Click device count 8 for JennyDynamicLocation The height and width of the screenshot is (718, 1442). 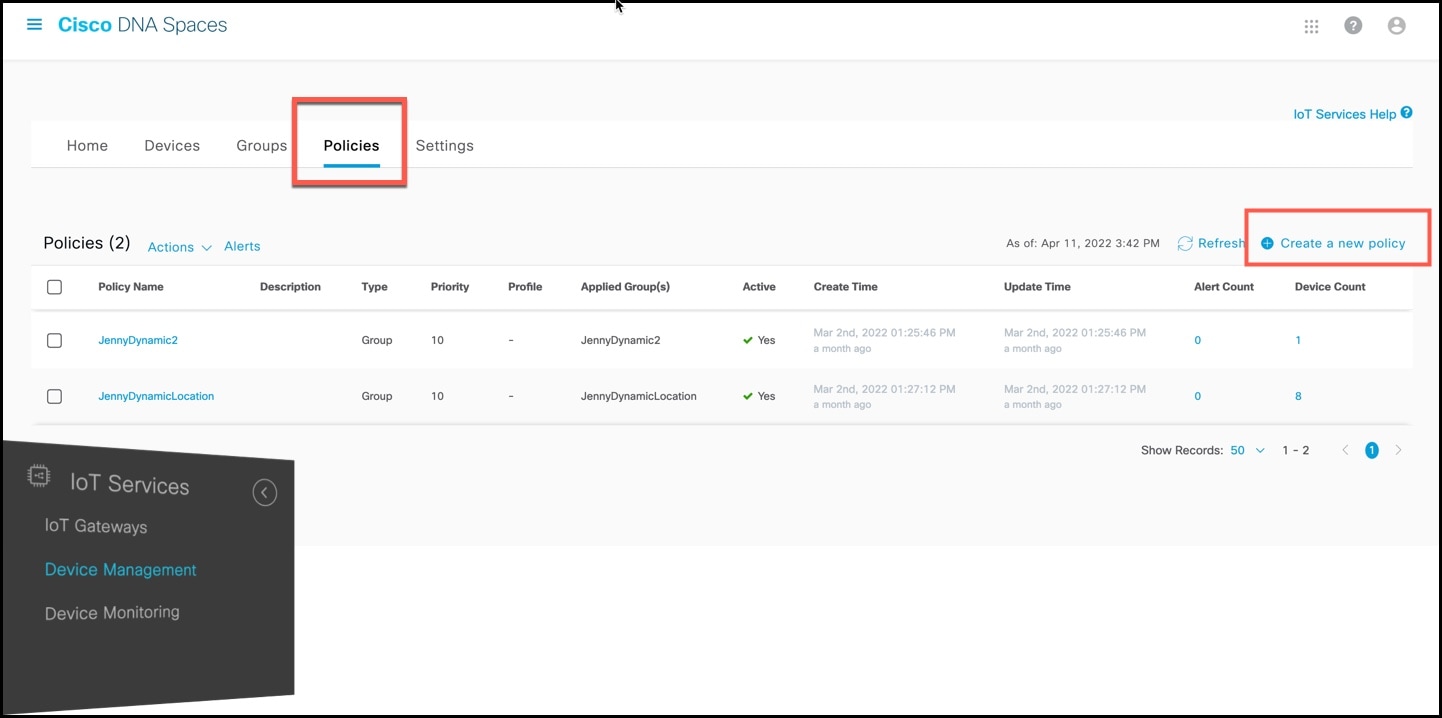pos(1298,396)
